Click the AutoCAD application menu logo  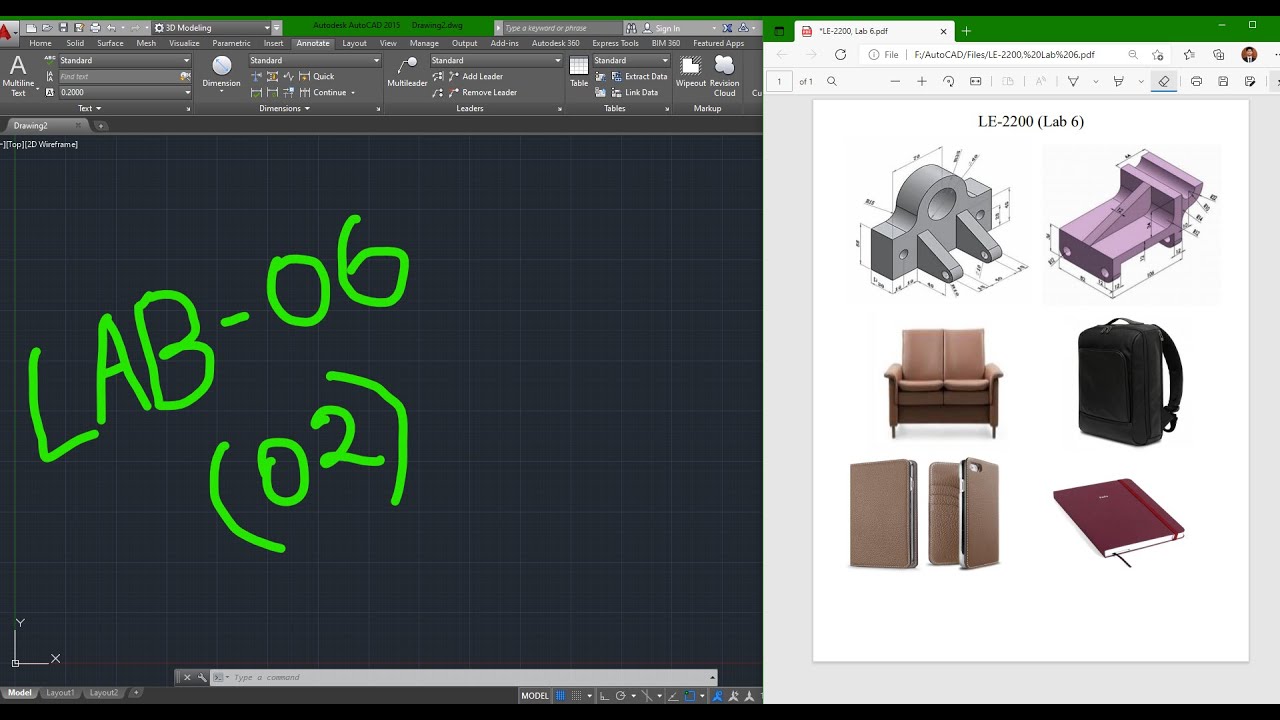(x=6, y=32)
